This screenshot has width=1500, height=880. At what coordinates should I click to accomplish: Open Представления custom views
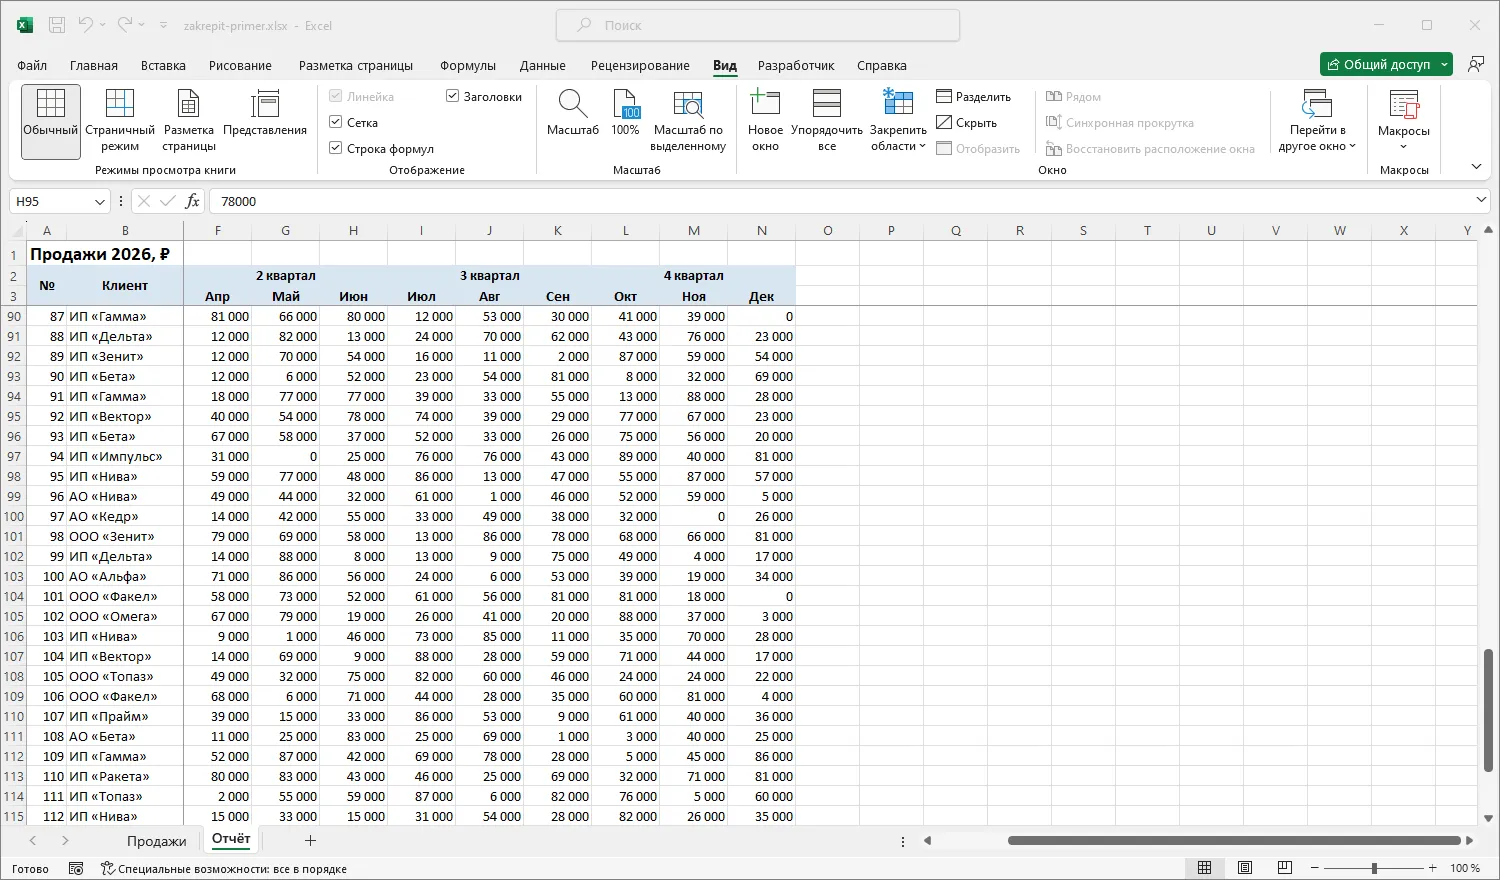click(265, 113)
